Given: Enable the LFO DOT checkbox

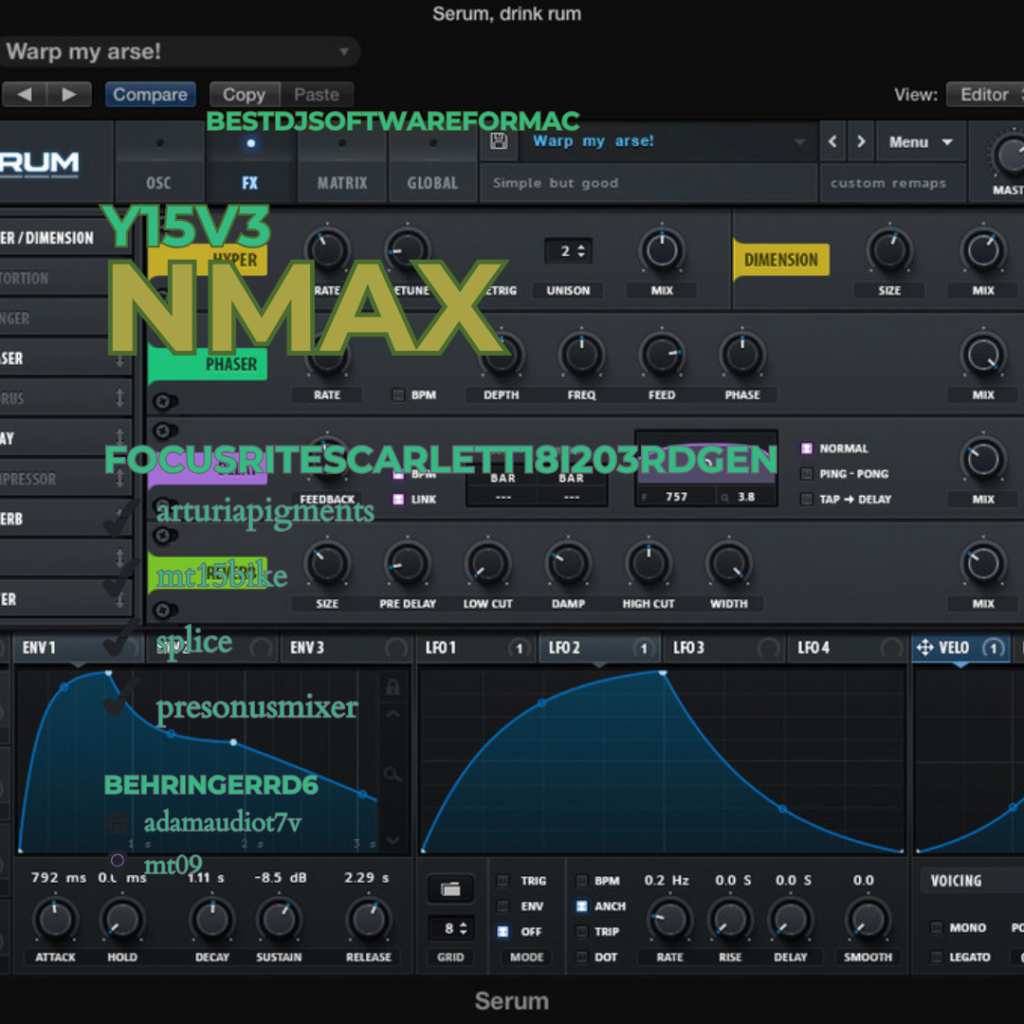Looking at the screenshot, I should pyautogui.click(x=582, y=957).
